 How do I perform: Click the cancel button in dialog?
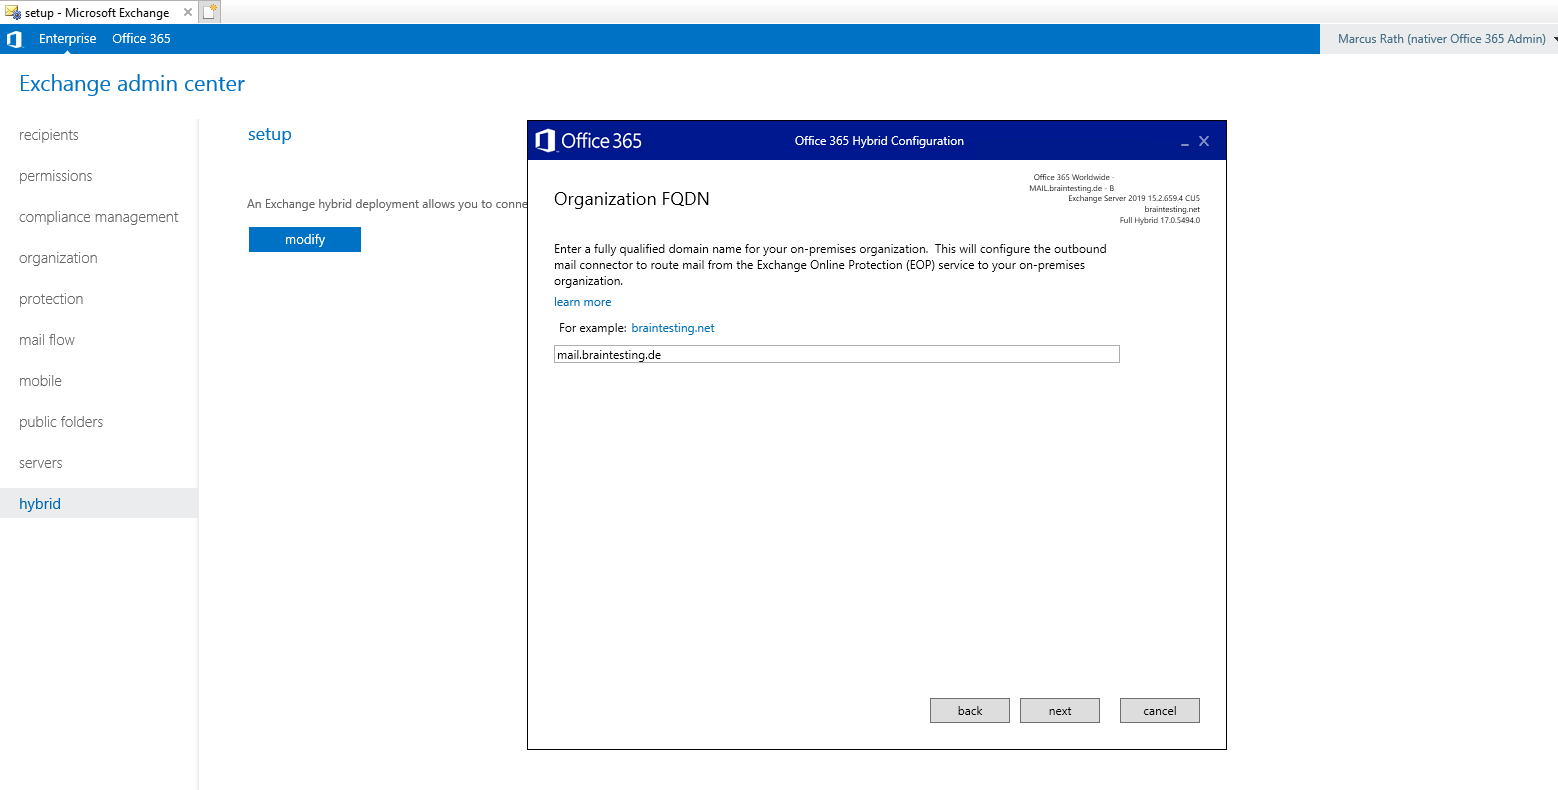click(1160, 711)
